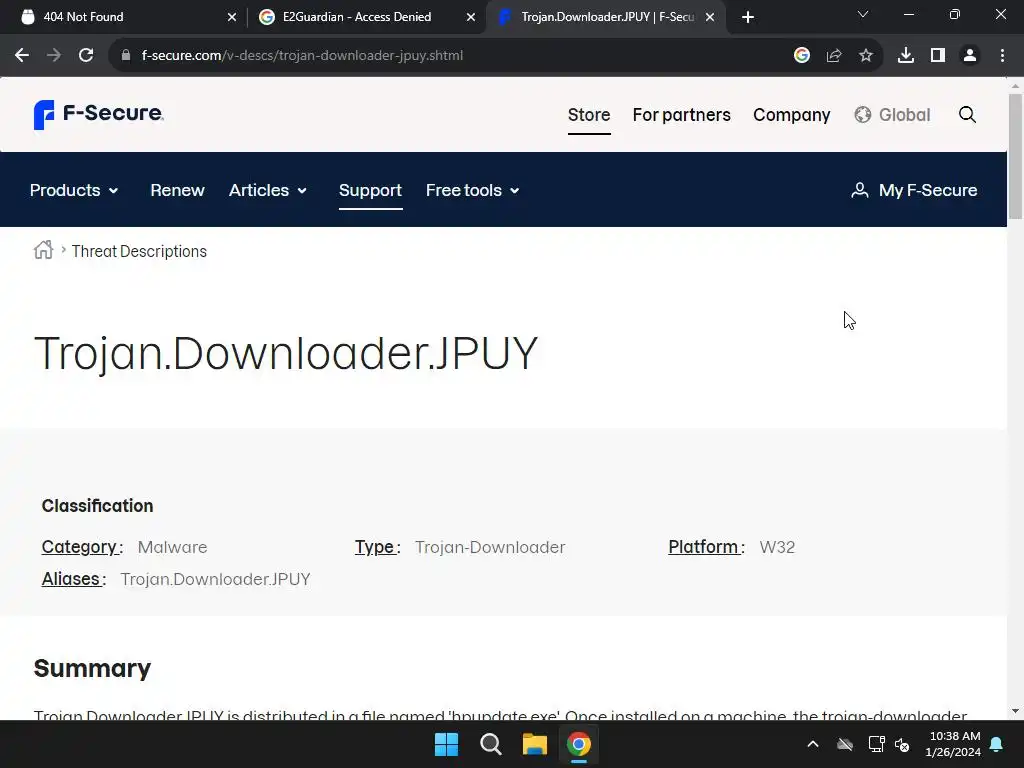
Task: Click the Trojan.Downloader.JPUY page heading
Action: [285, 354]
